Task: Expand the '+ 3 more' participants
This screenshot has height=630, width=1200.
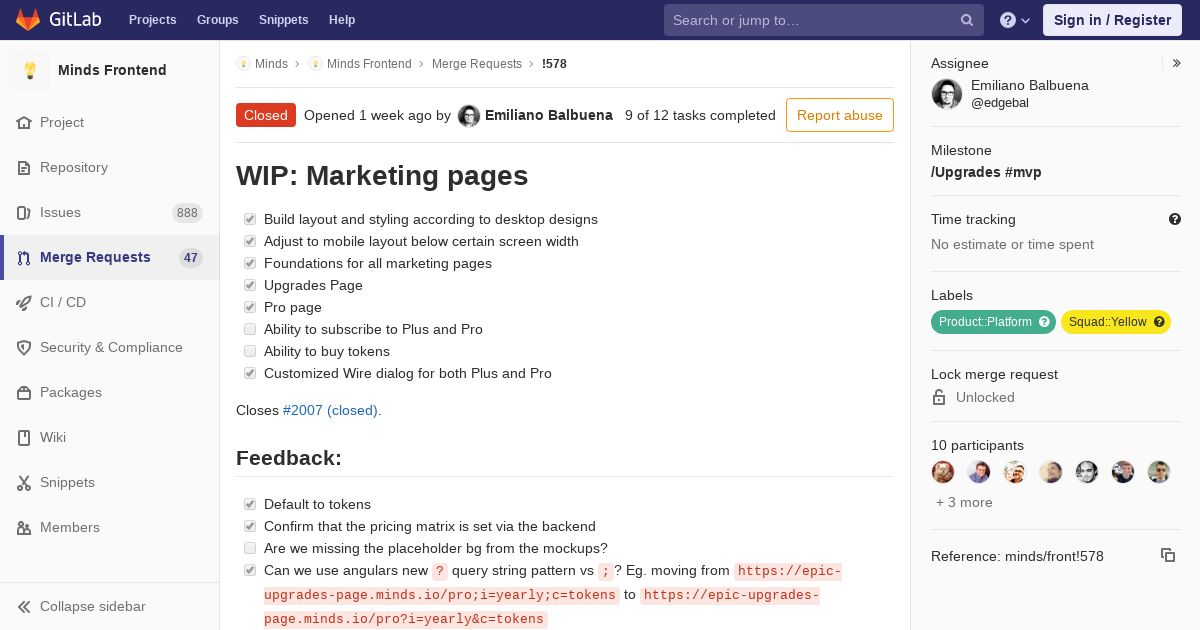Action: tap(964, 502)
